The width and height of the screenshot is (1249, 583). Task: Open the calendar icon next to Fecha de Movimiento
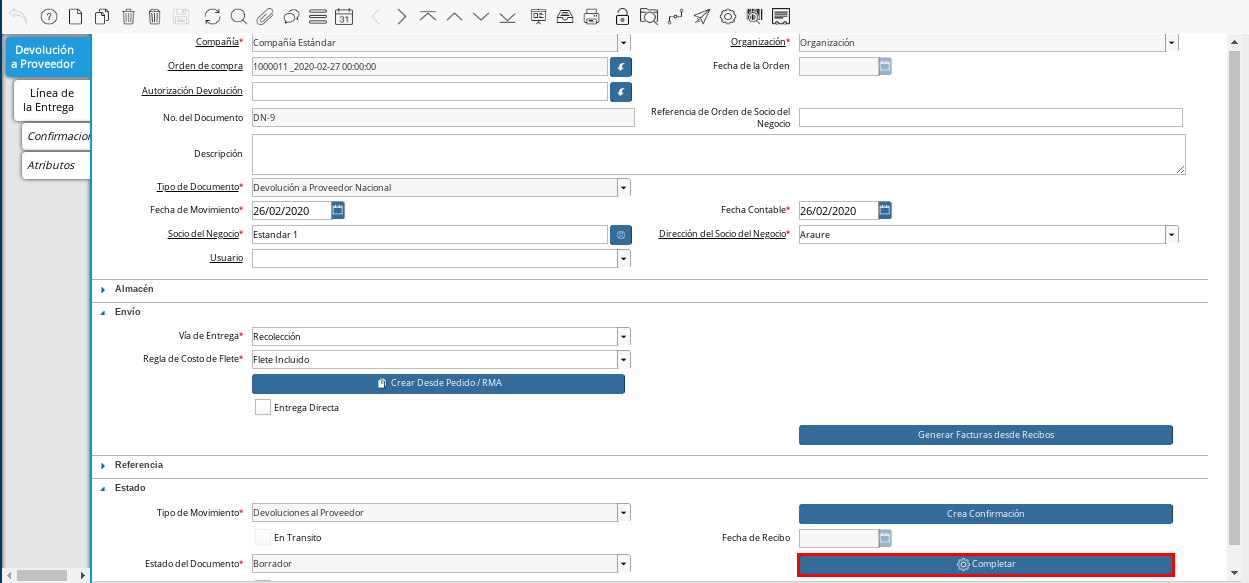[x=338, y=210]
